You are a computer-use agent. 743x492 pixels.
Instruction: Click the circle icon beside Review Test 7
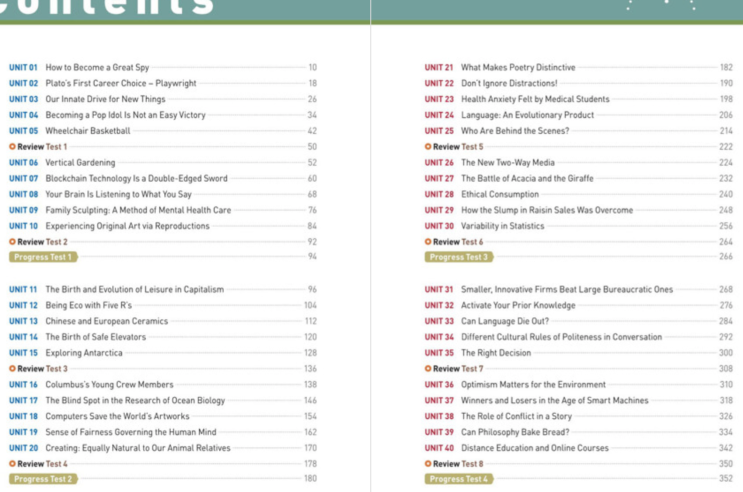(x=428, y=369)
